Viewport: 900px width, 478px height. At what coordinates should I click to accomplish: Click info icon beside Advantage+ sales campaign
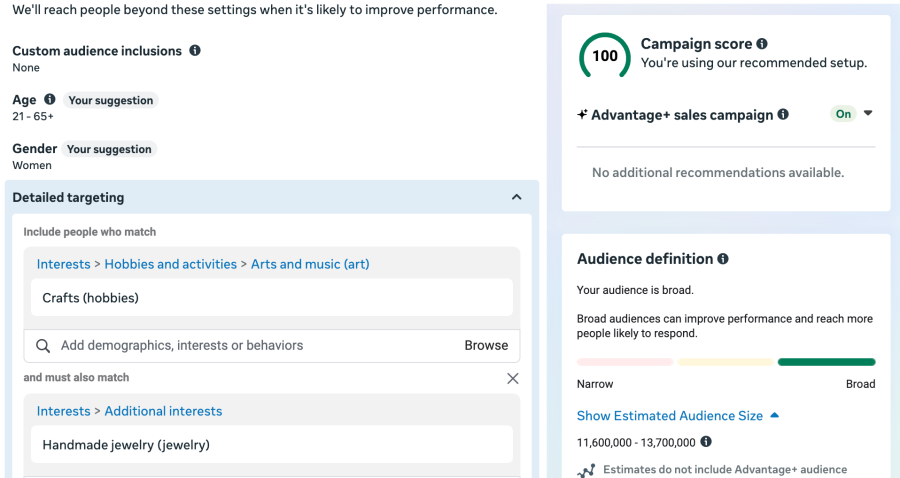pyautogui.click(x=783, y=114)
